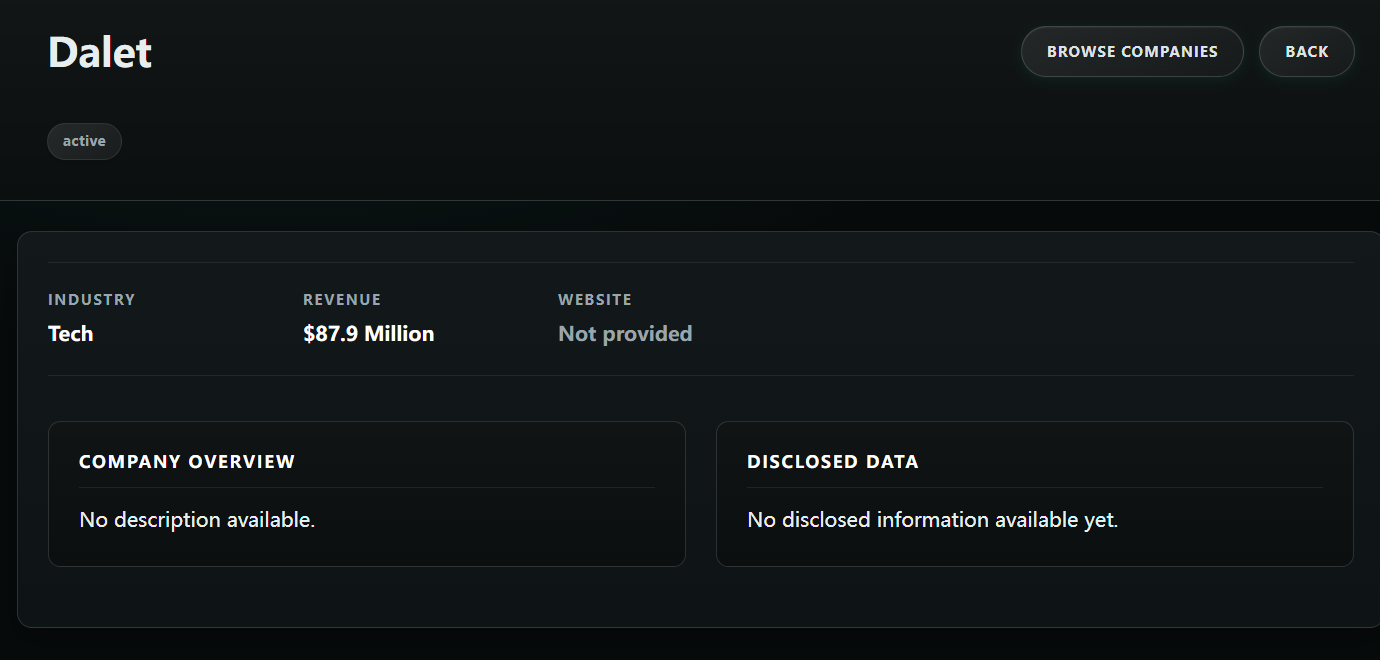Click the DISCLOSED DATA heading
The image size is (1380, 660).
(832, 462)
